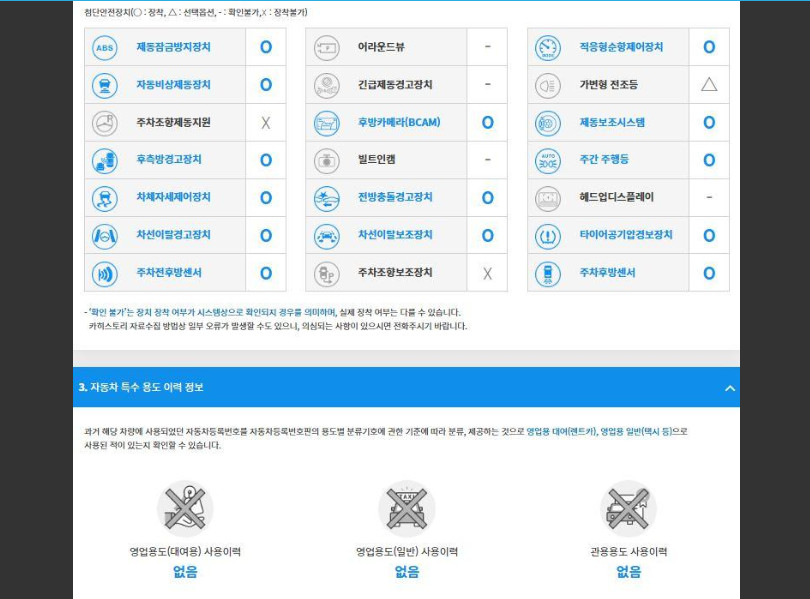810x599 pixels.
Task: Click the 주차후방센서 label
Action: coord(608,273)
